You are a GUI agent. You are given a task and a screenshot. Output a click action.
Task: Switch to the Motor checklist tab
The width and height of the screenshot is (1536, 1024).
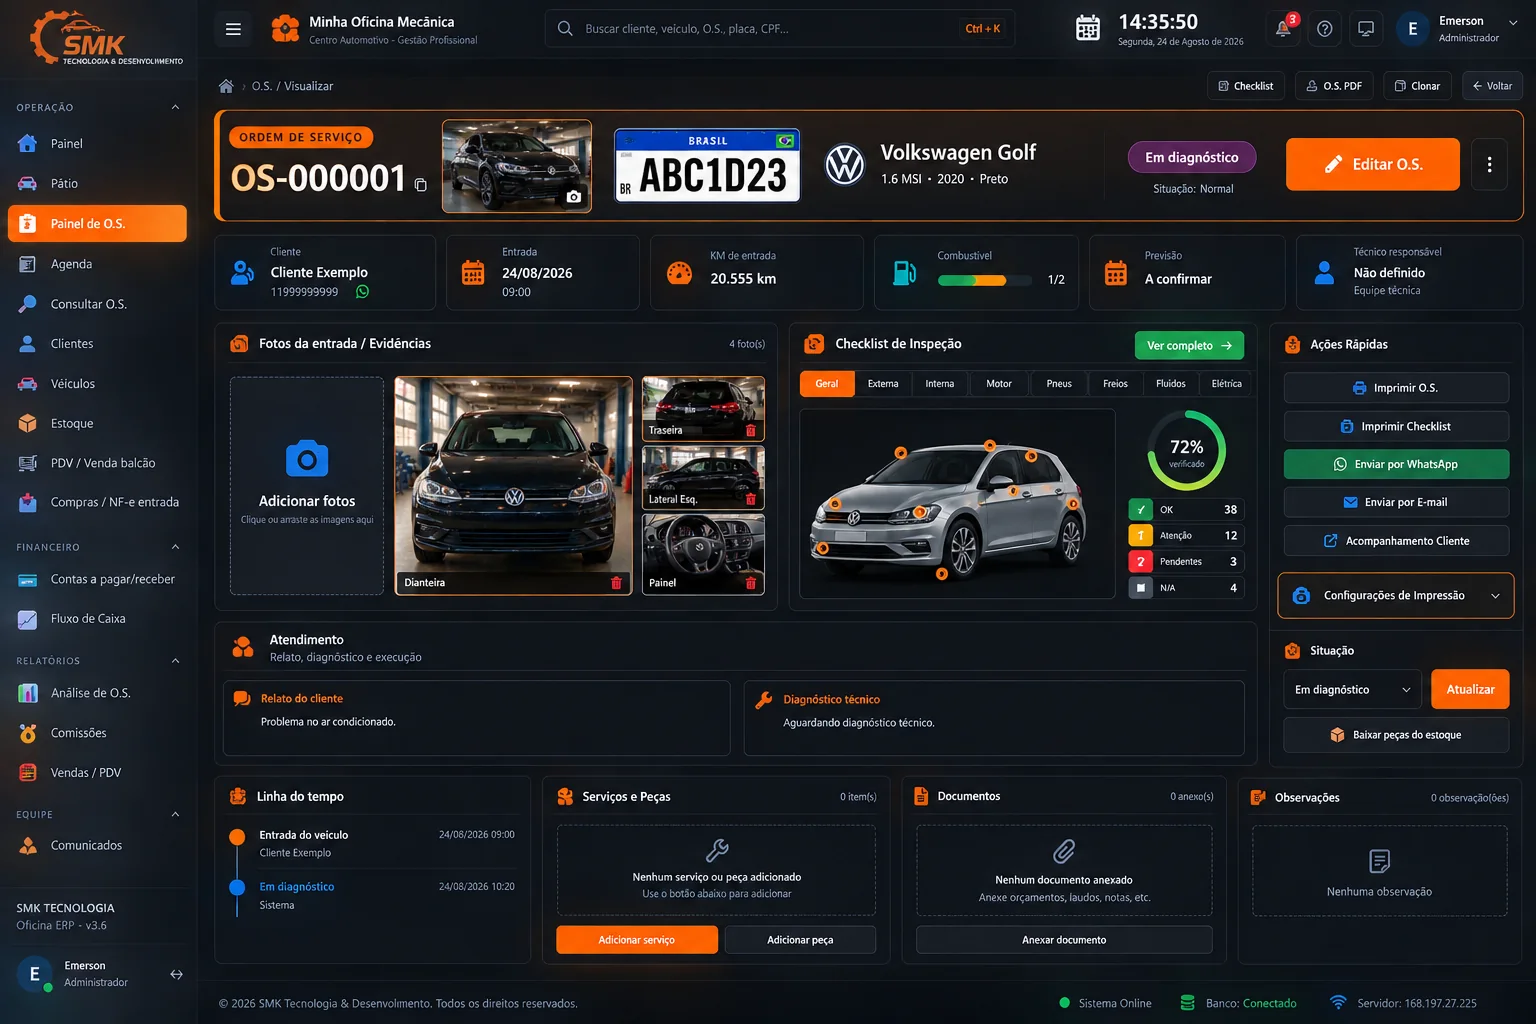[999, 384]
